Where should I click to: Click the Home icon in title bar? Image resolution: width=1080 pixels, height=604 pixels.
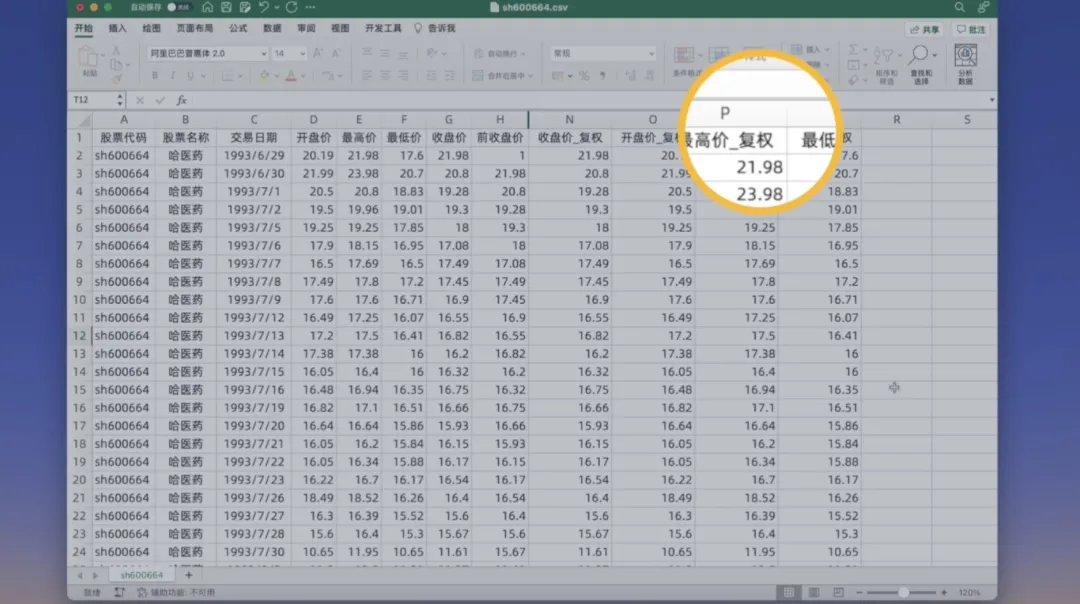point(207,8)
